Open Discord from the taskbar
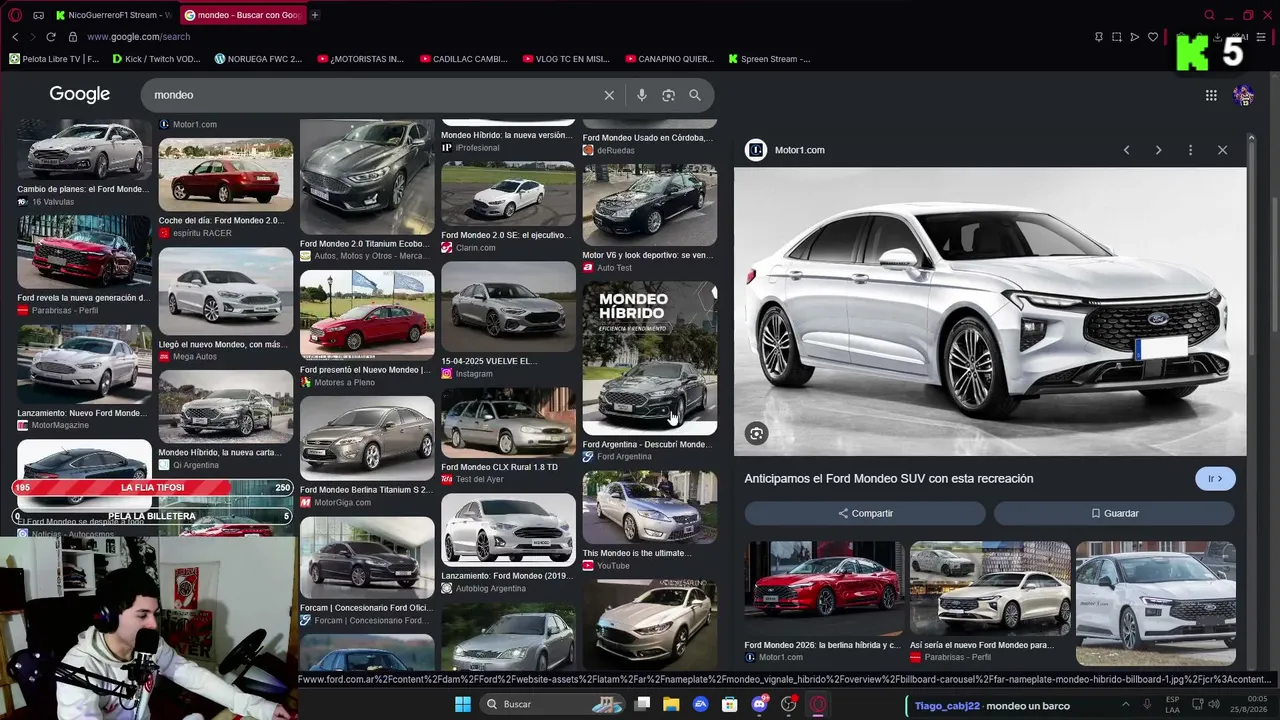Viewport: 1280px width, 720px height. coord(759,704)
